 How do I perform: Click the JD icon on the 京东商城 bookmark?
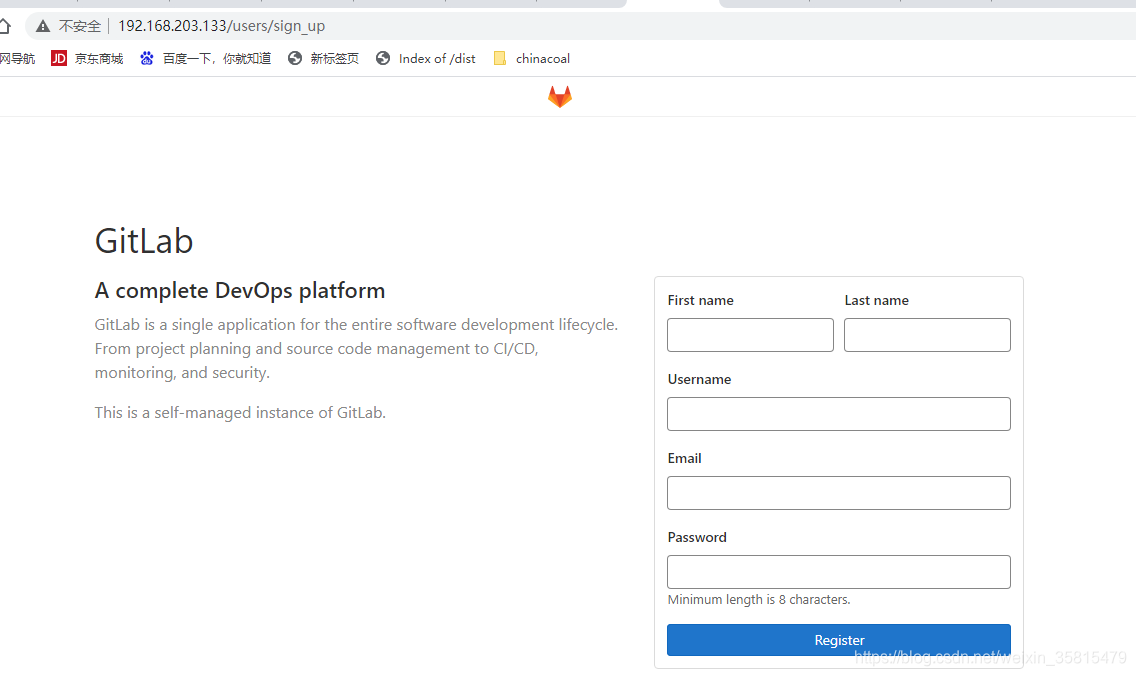pos(58,58)
